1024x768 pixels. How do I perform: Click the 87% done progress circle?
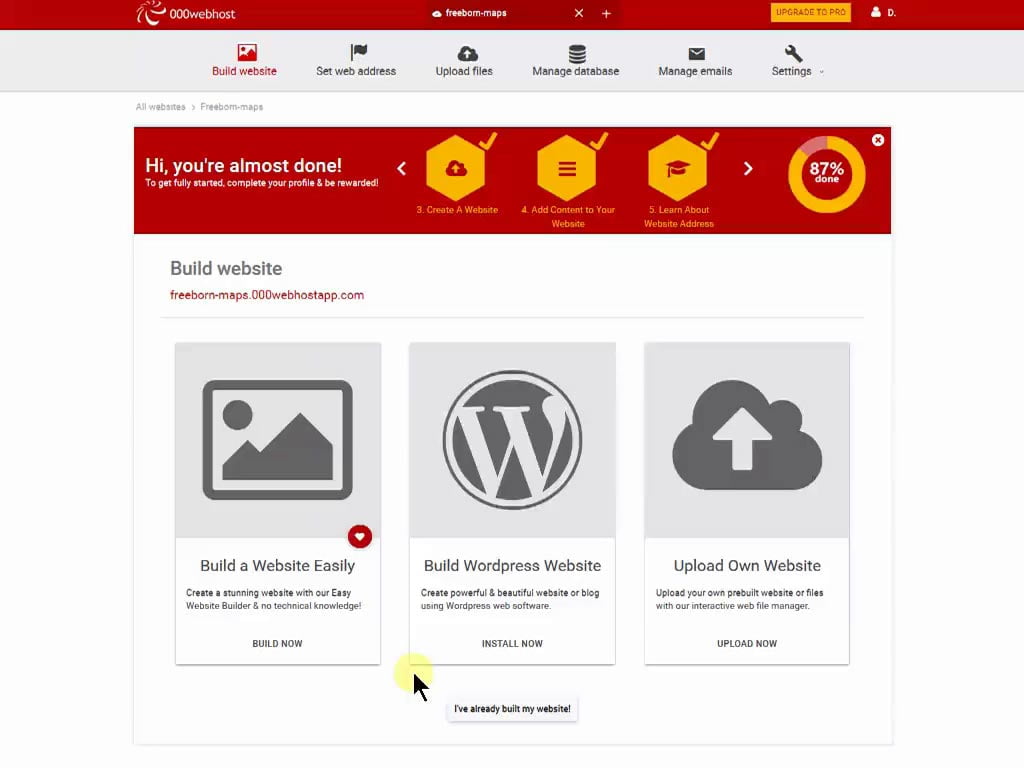tap(827, 173)
